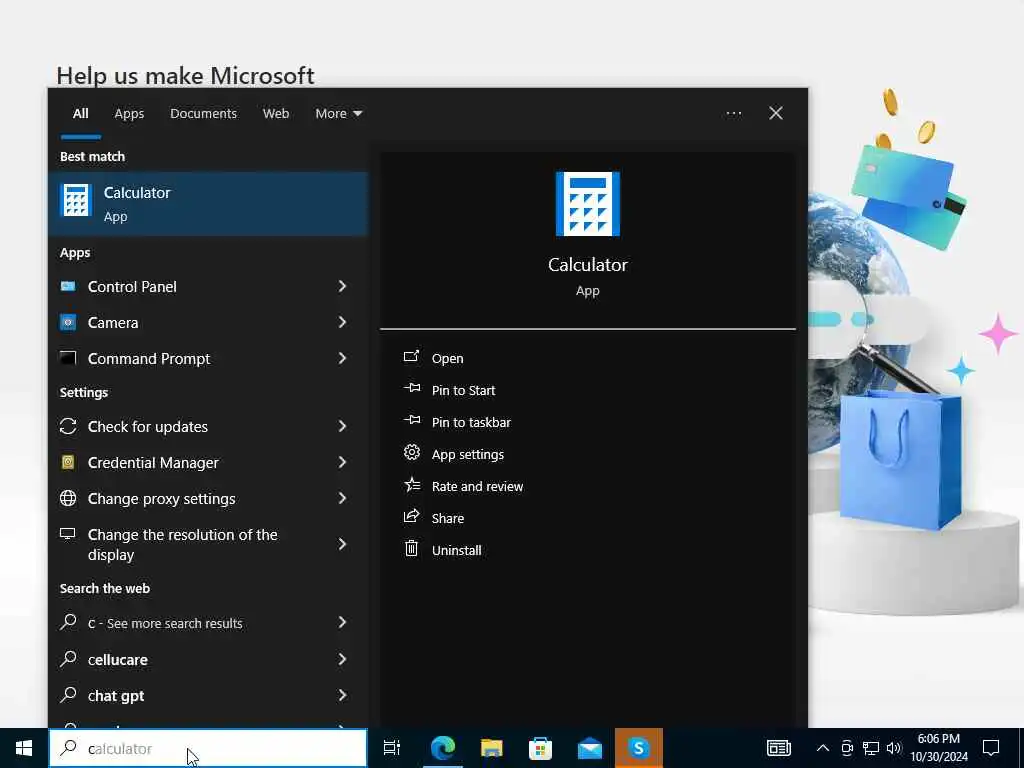The width and height of the screenshot is (1024, 768).
Task: Open network status tray icon
Action: tap(871, 748)
